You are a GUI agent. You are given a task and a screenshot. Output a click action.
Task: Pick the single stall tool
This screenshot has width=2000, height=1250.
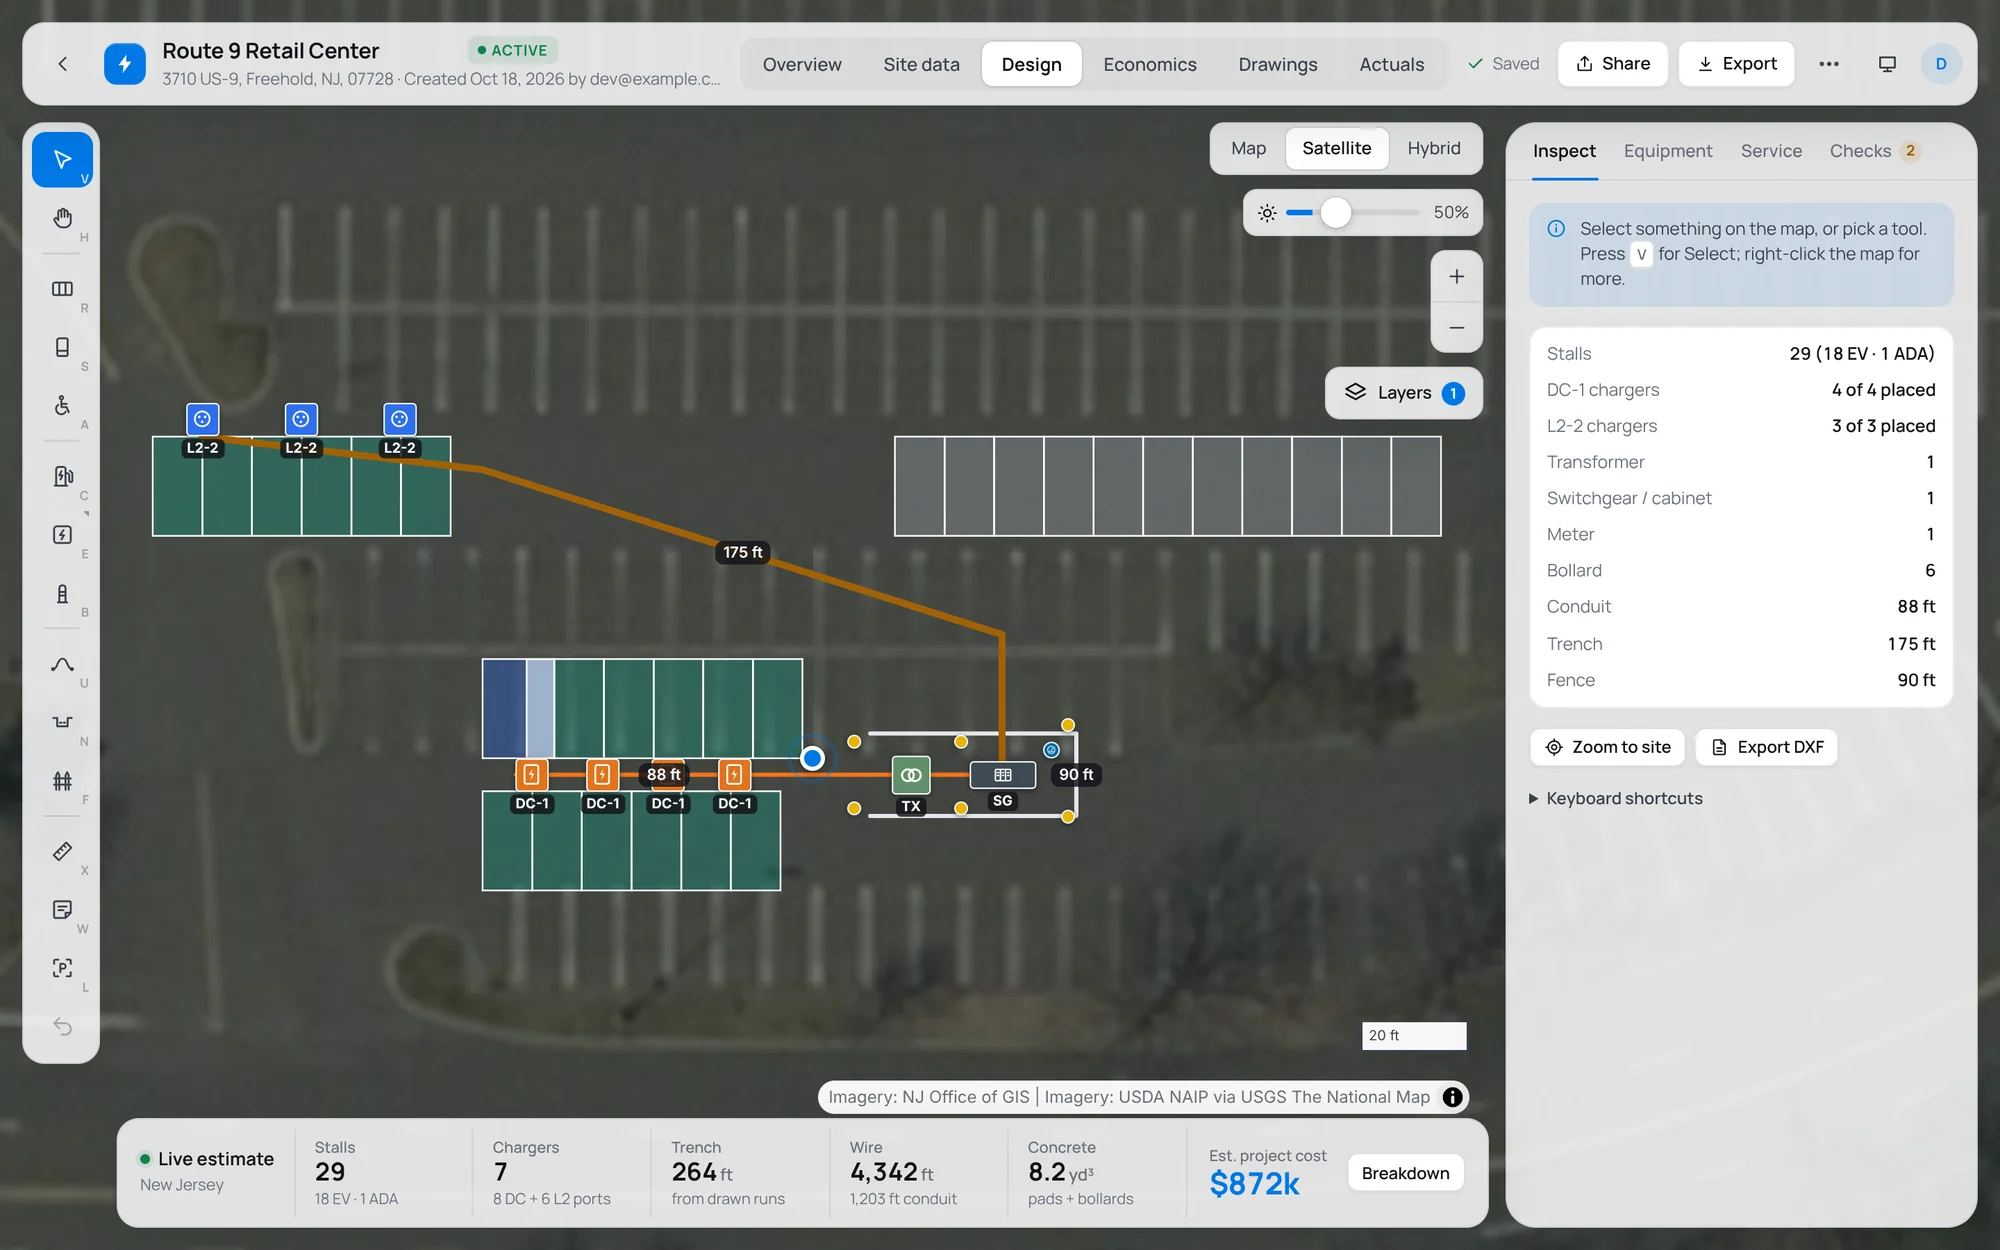point(62,347)
